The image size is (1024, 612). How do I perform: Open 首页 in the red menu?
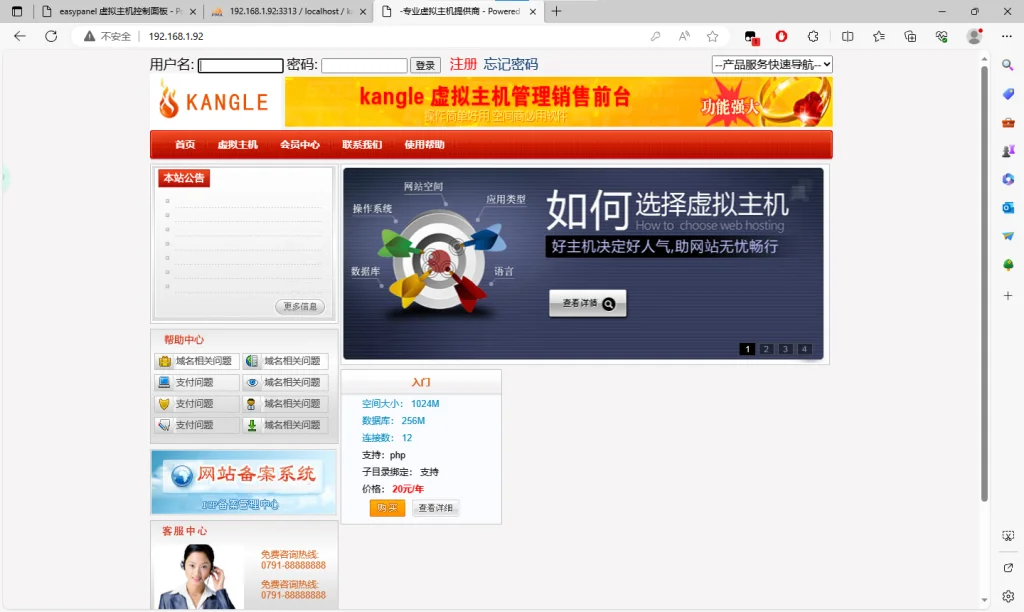click(x=185, y=144)
